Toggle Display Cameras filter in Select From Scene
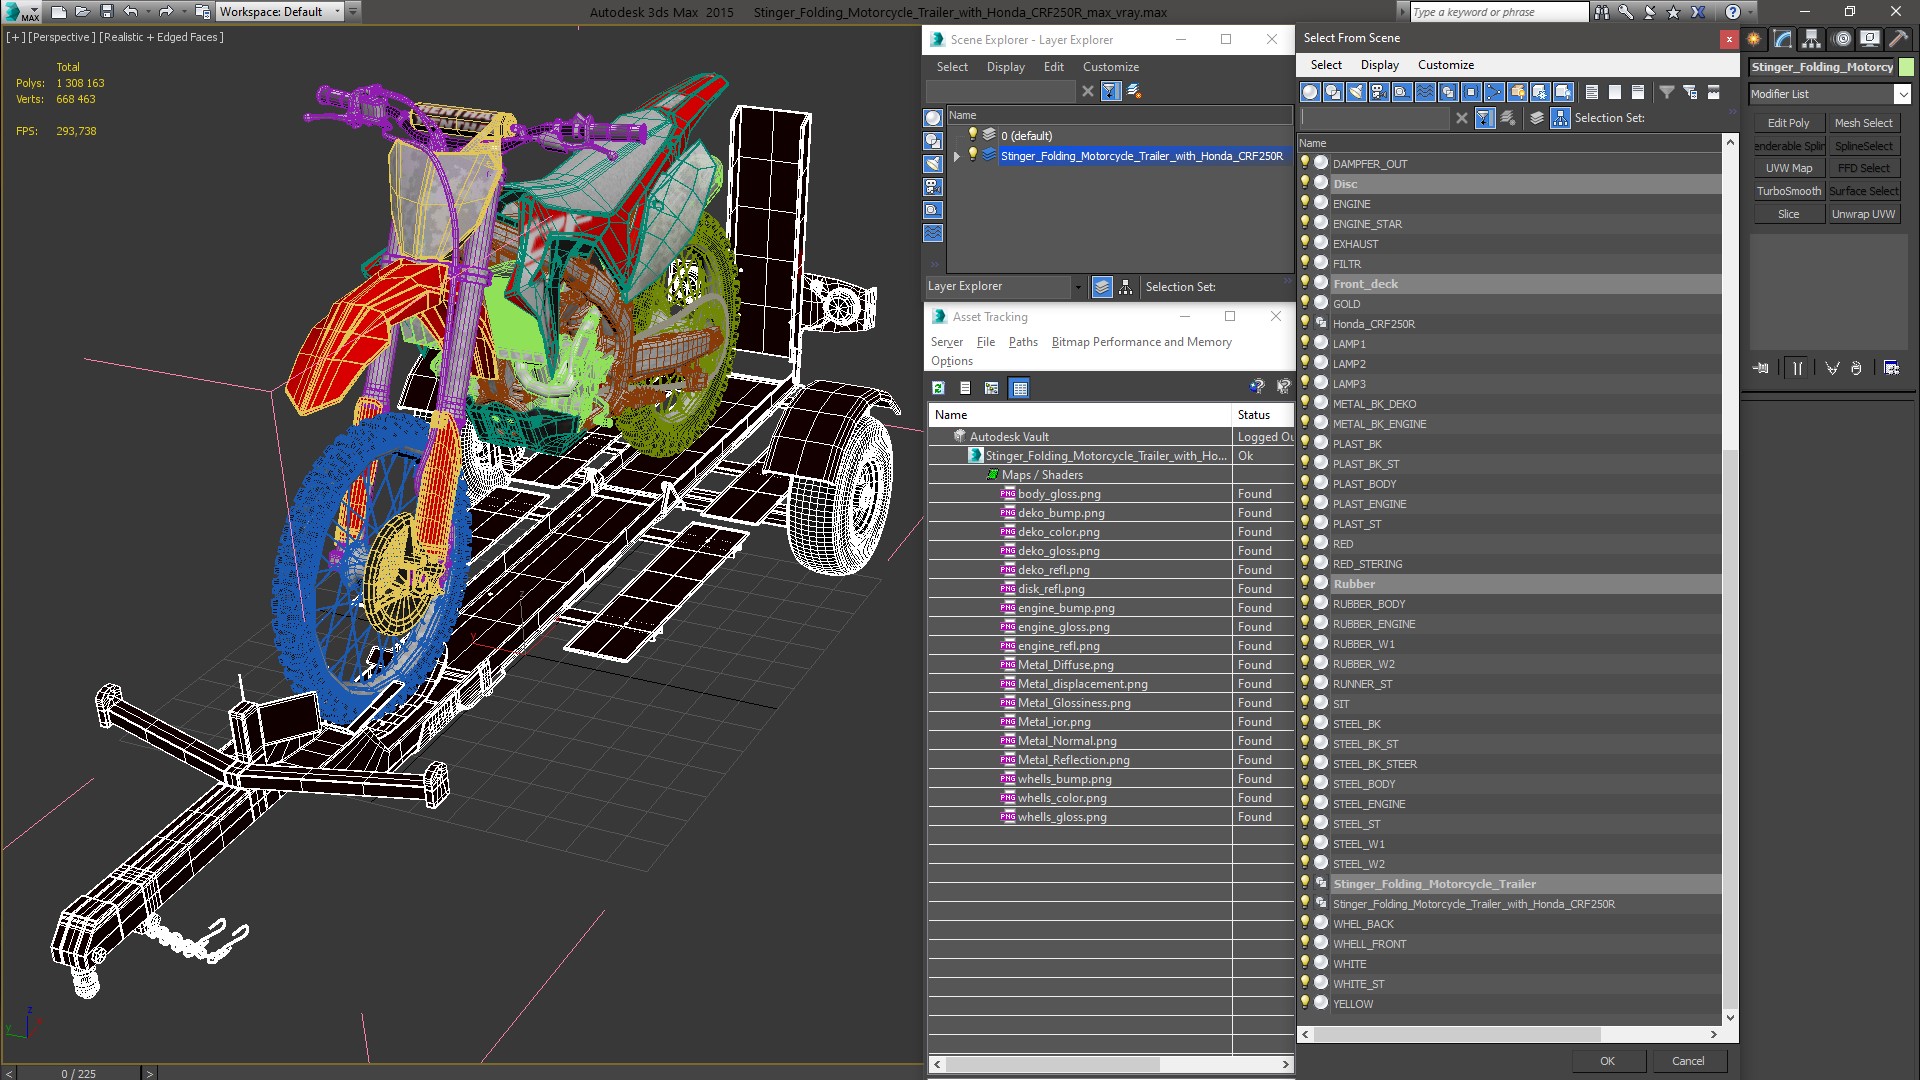The width and height of the screenshot is (1920, 1080). 1379,92
